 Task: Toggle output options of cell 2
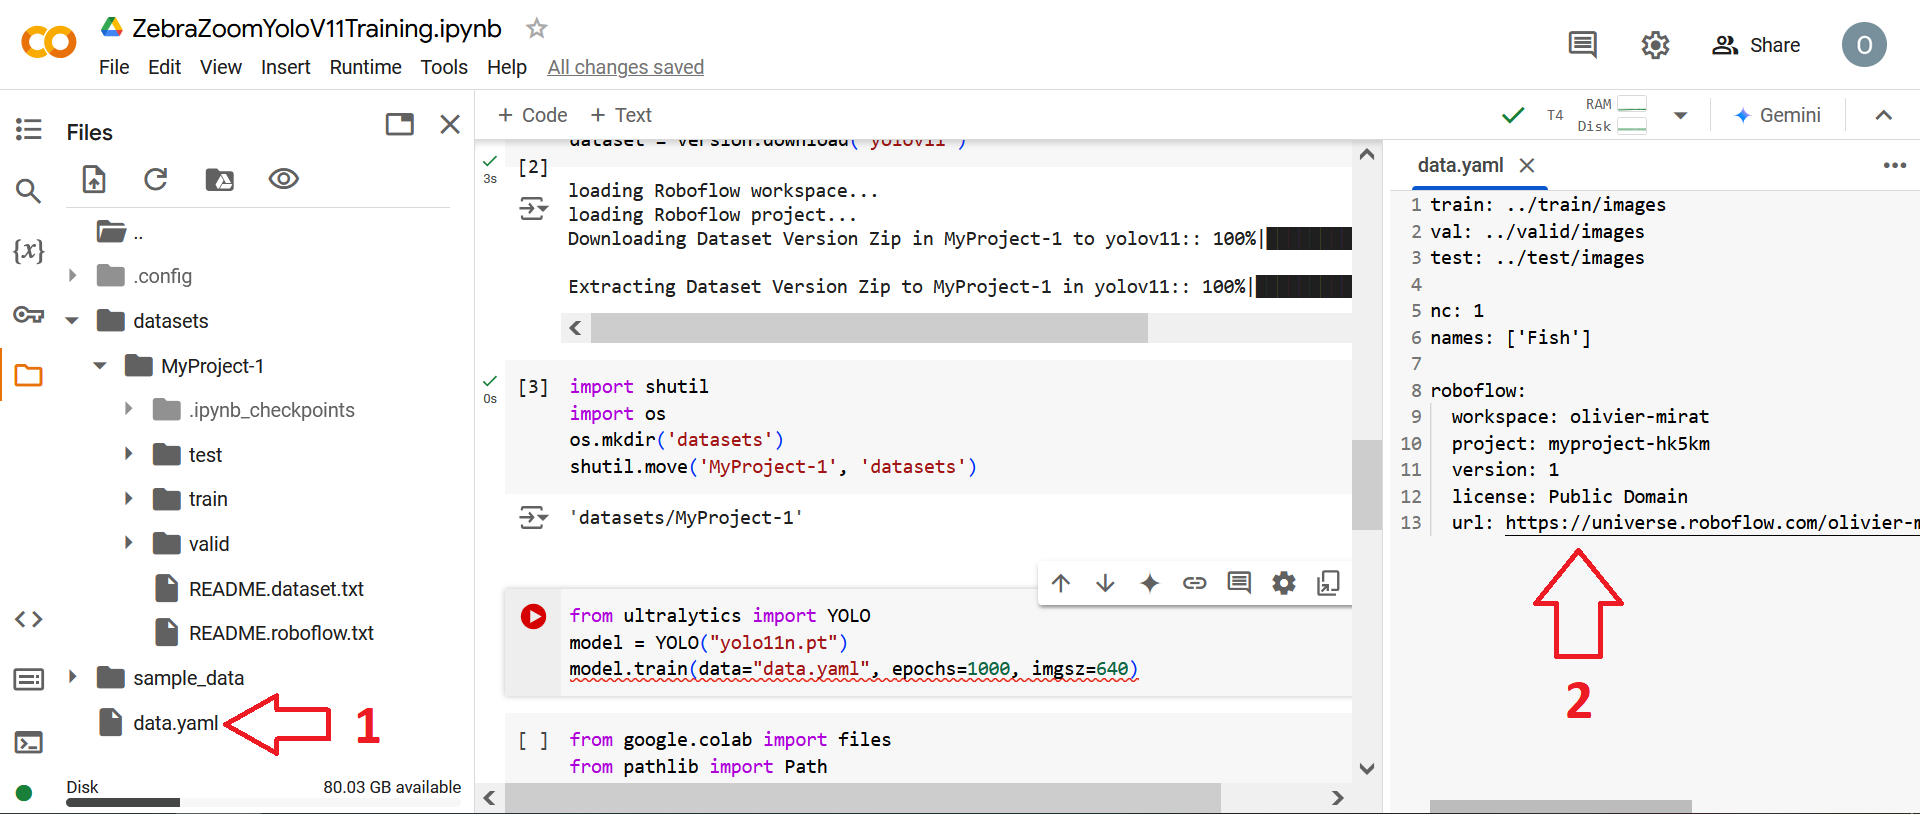533,209
